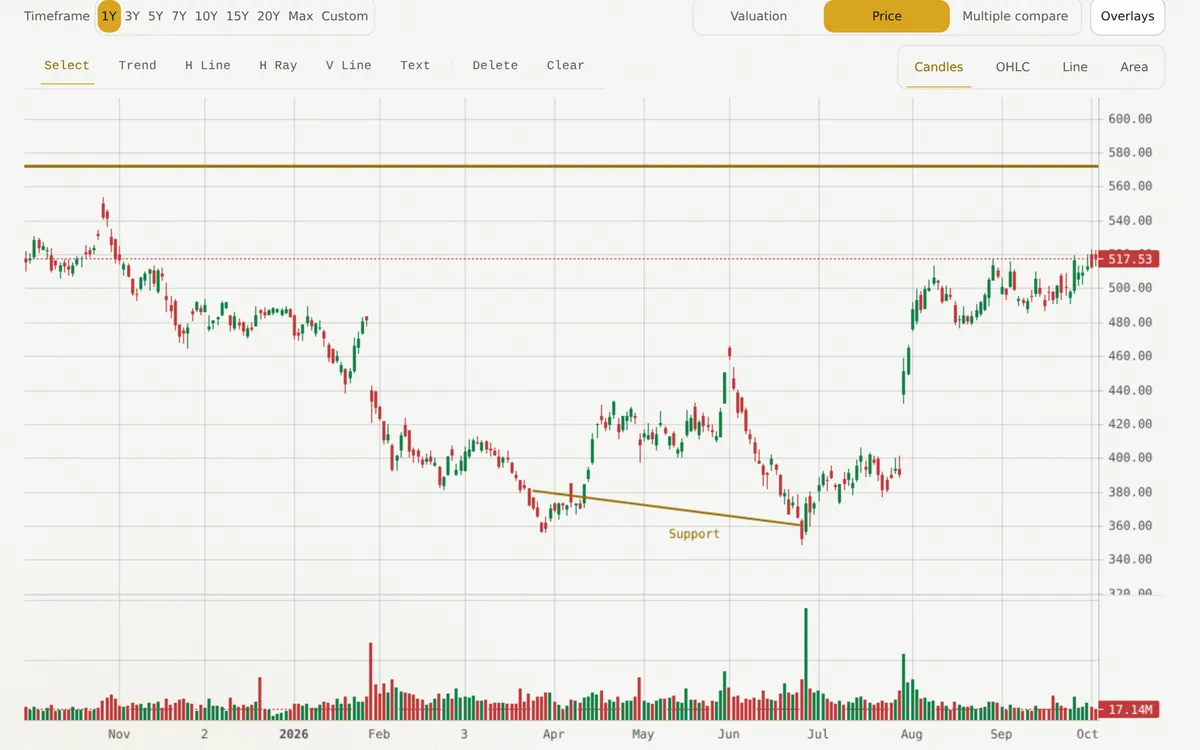Select the 1Y timeframe
The image size is (1200, 750).
pos(109,16)
